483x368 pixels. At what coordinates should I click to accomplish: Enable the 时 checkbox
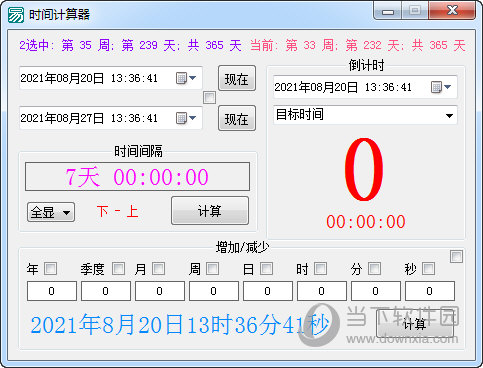coord(320,268)
